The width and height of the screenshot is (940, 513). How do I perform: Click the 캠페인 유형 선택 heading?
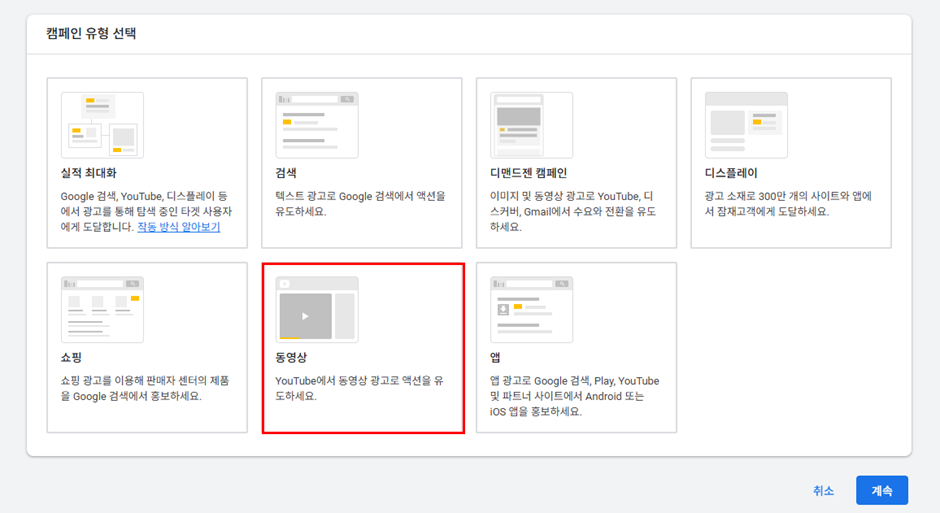[91, 34]
